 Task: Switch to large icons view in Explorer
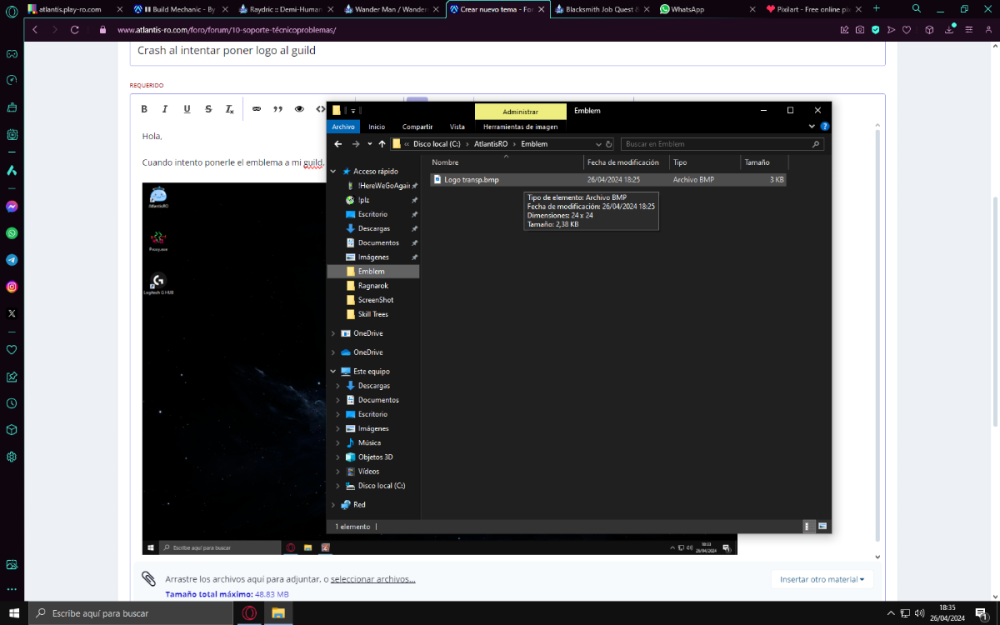click(822, 526)
